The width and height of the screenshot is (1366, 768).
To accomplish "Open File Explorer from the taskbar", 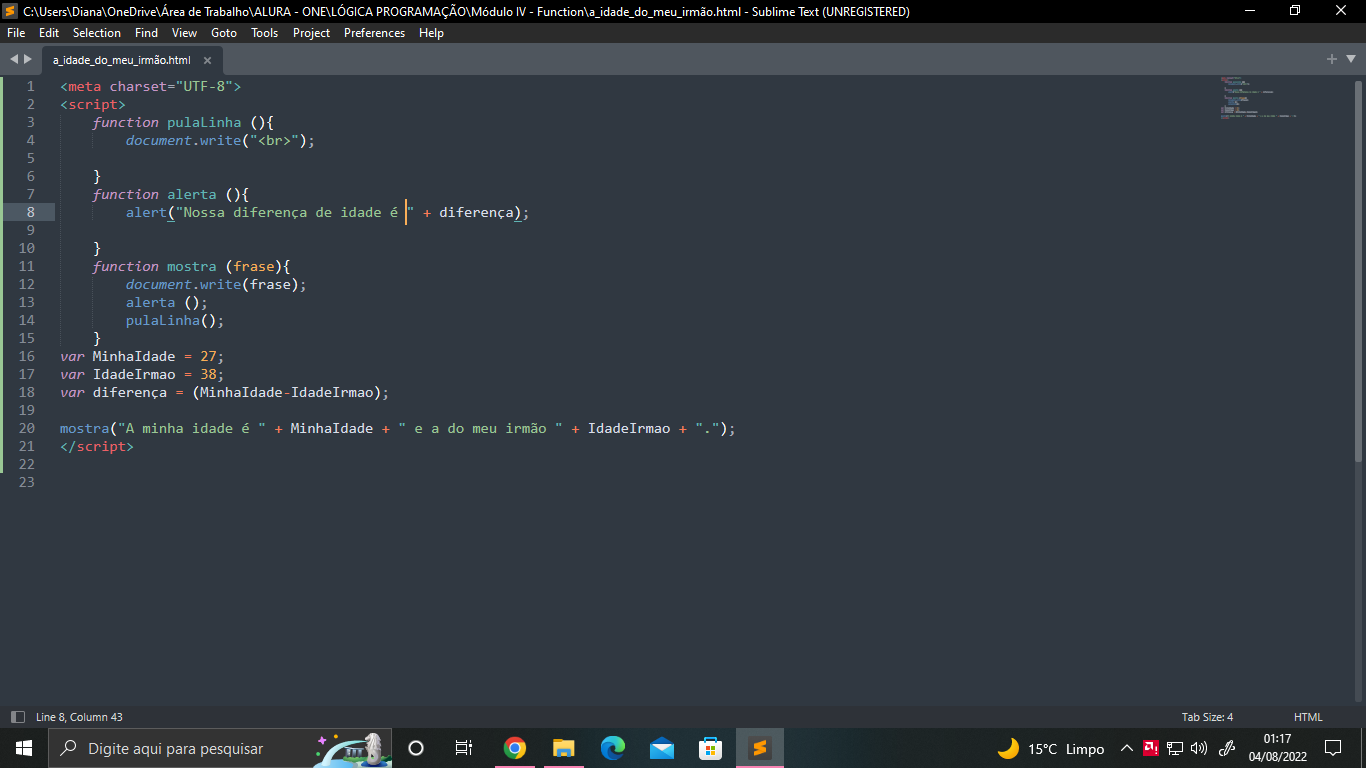I will click(563, 748).
